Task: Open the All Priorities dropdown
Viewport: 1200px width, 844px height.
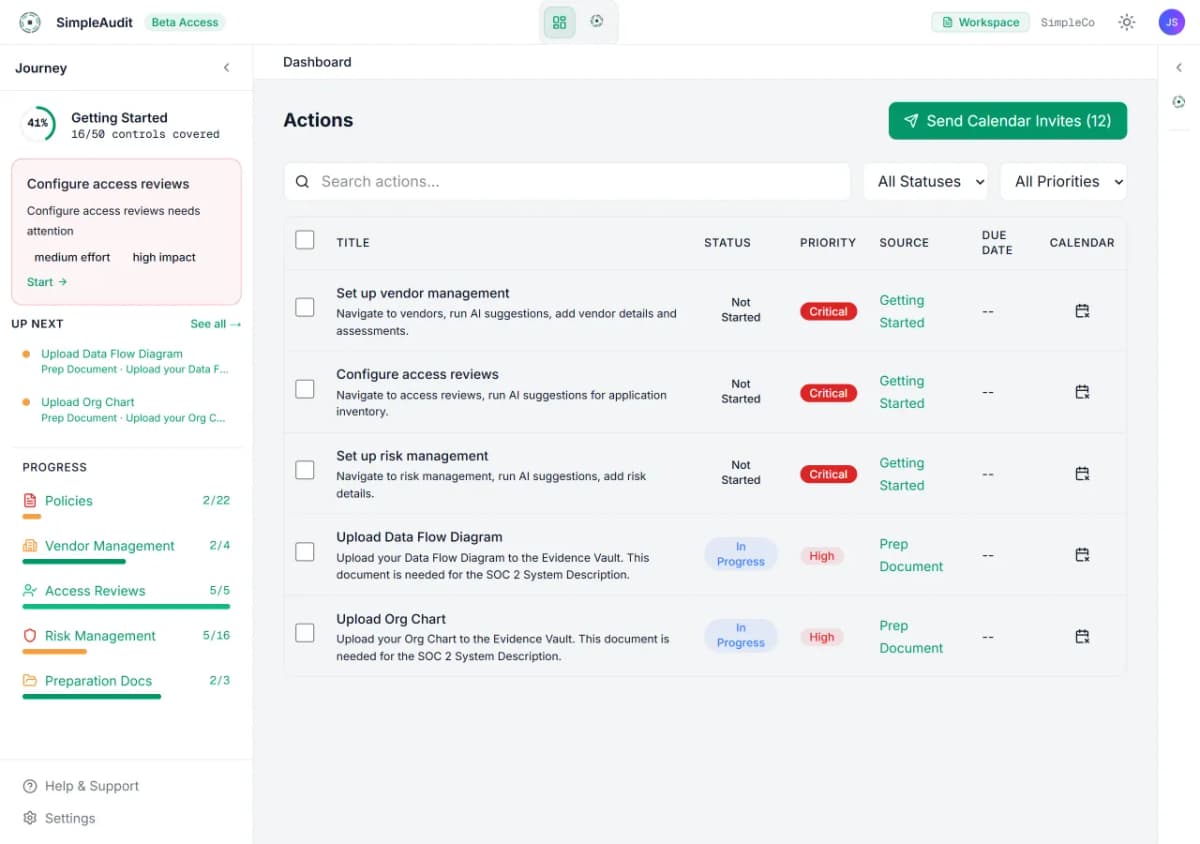Action: 1063,181
